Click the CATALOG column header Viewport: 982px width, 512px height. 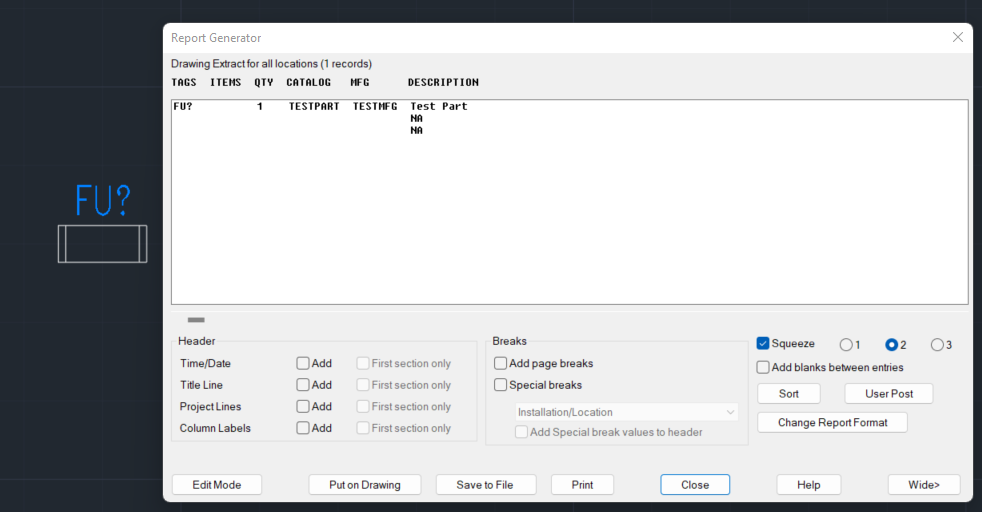[309, 82]
